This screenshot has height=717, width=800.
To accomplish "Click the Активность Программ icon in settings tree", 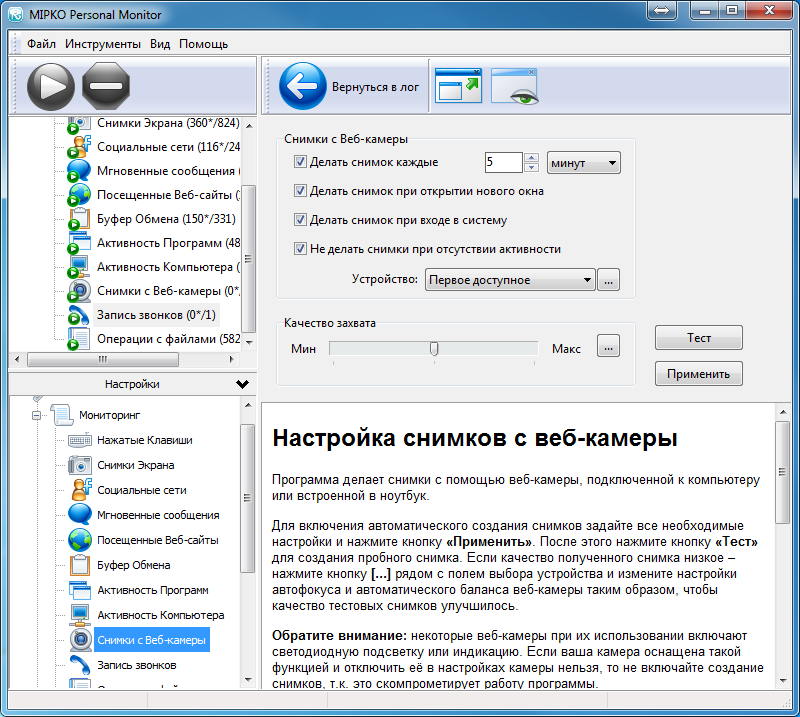I will [80, 590].
